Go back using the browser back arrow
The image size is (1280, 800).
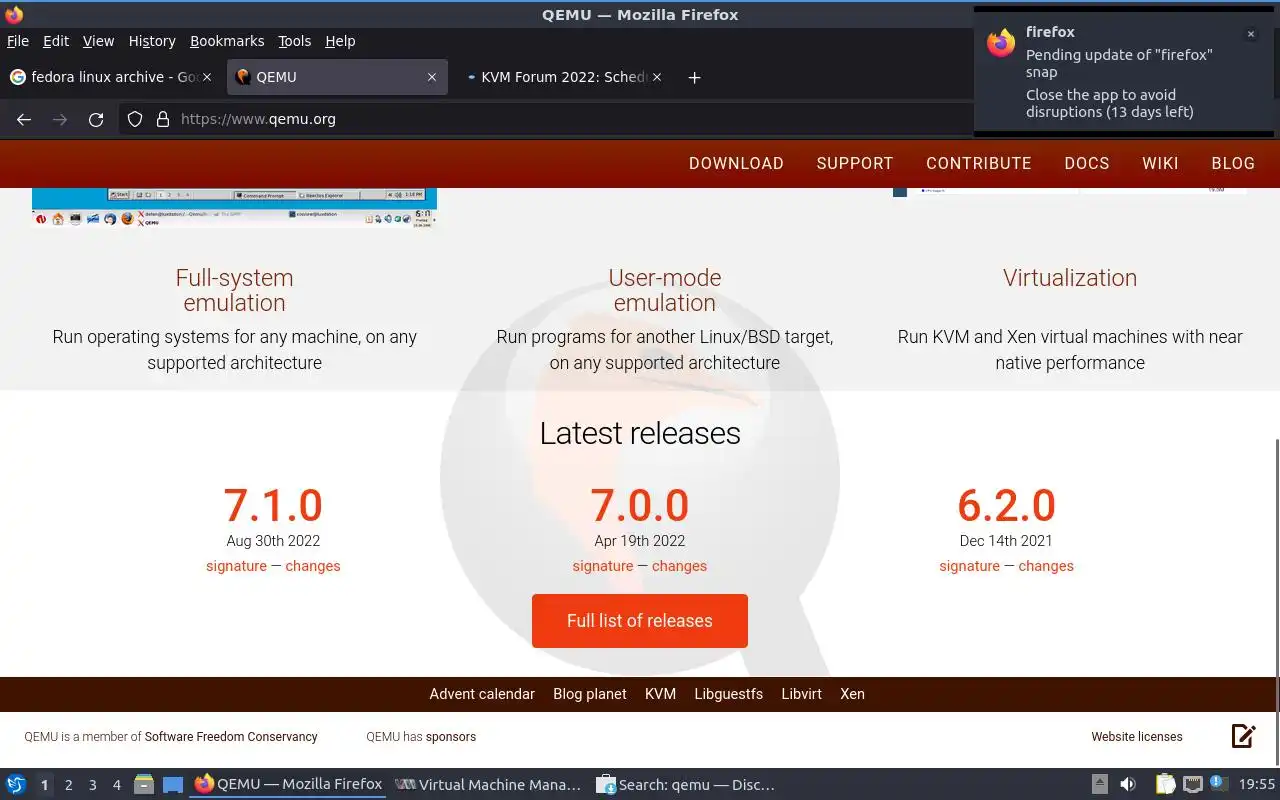point(24,119)
